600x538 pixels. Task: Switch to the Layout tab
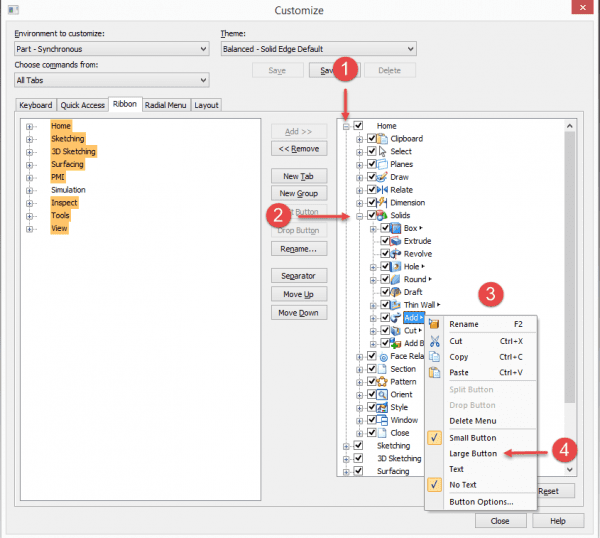(206, 105)
